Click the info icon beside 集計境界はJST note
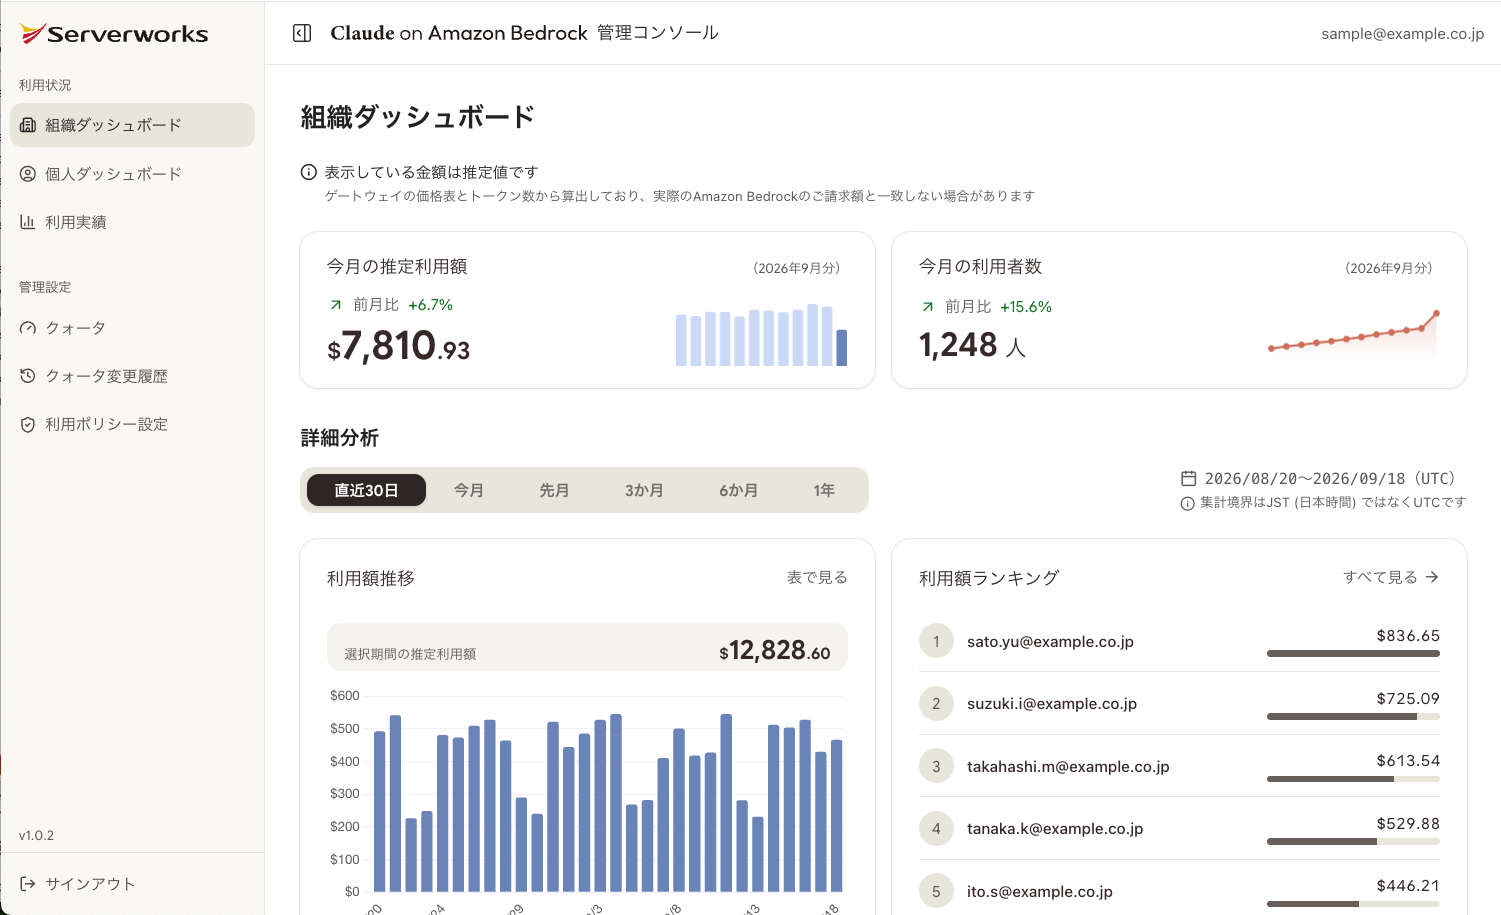 (1187, 503)
